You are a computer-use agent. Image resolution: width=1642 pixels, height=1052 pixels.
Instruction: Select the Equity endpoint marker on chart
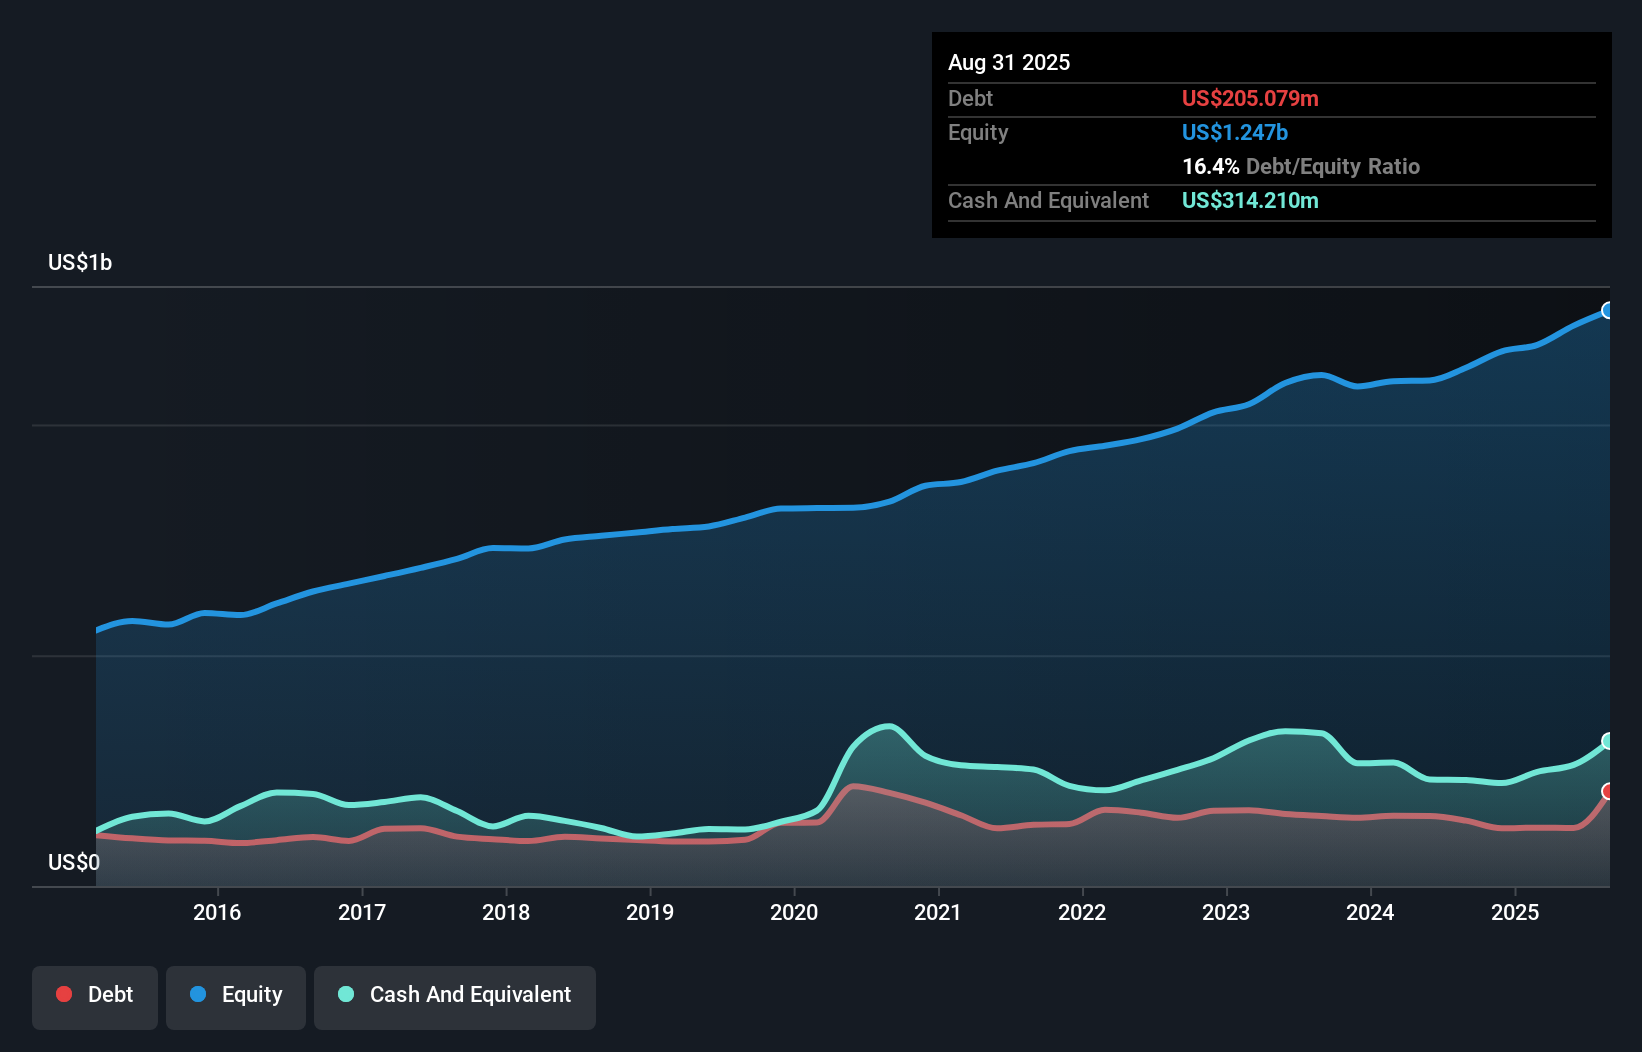point(1608,310)
